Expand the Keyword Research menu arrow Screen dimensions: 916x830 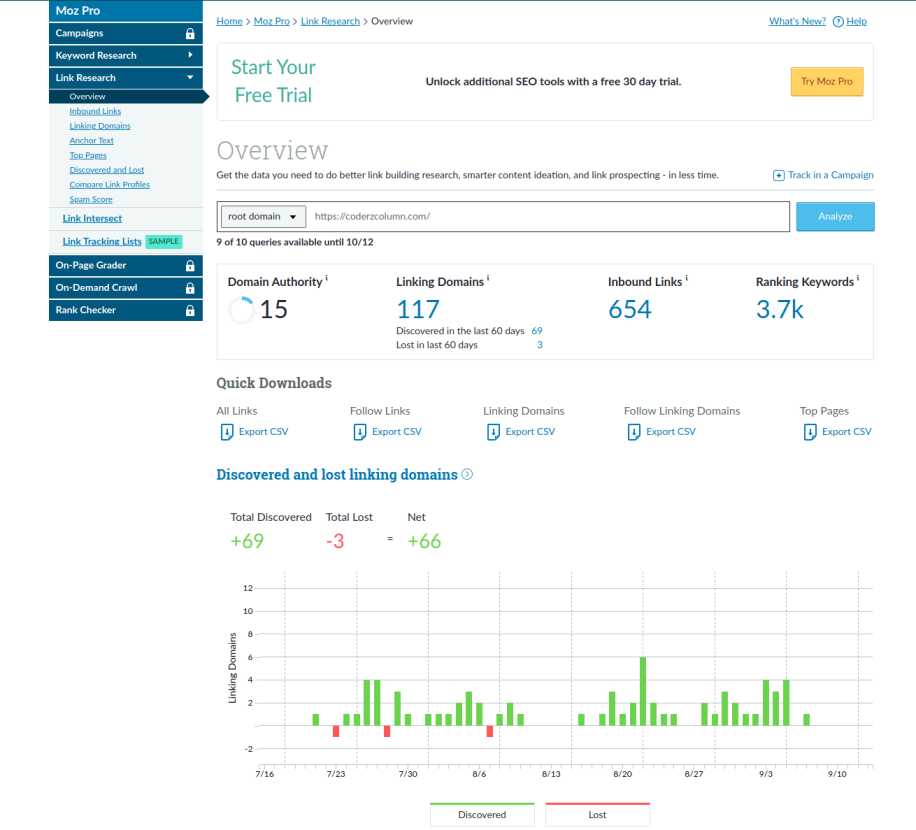click(x=190, y=55)
